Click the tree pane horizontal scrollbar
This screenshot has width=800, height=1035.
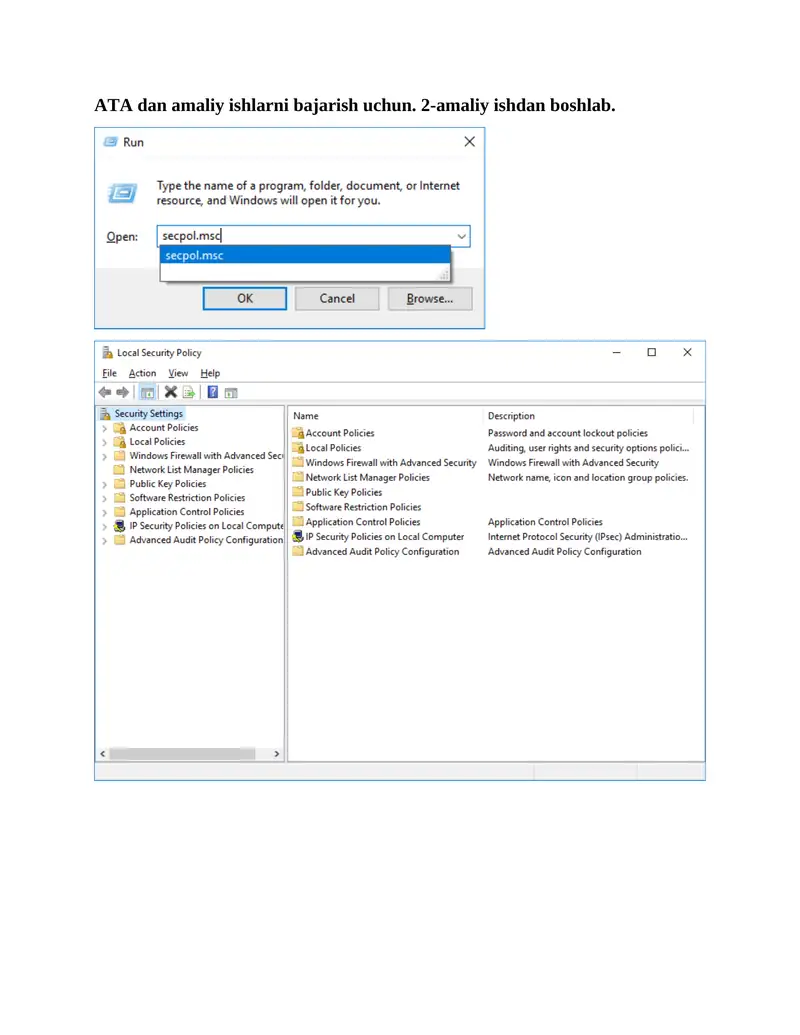tap(180, 753)
